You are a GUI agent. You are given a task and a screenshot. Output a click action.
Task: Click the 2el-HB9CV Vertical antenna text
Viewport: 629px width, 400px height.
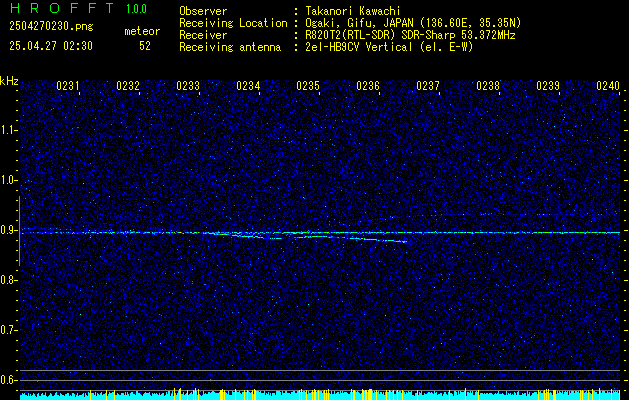tap(389, 47)
